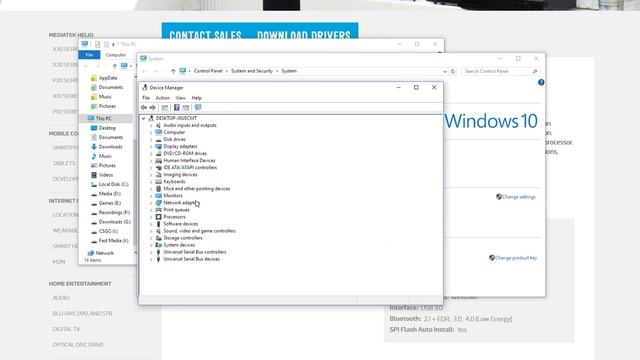640x360 pixels.
Task: Click the Scan for hardware changes monitor icon
Action: coord(198,107)
